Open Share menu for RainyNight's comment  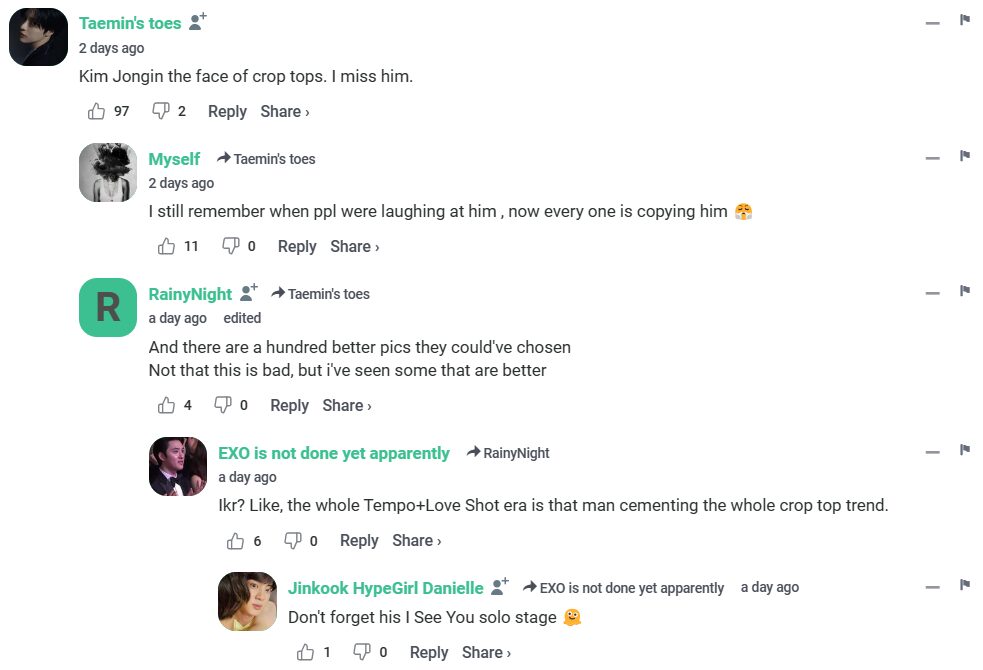coord(346,405)
